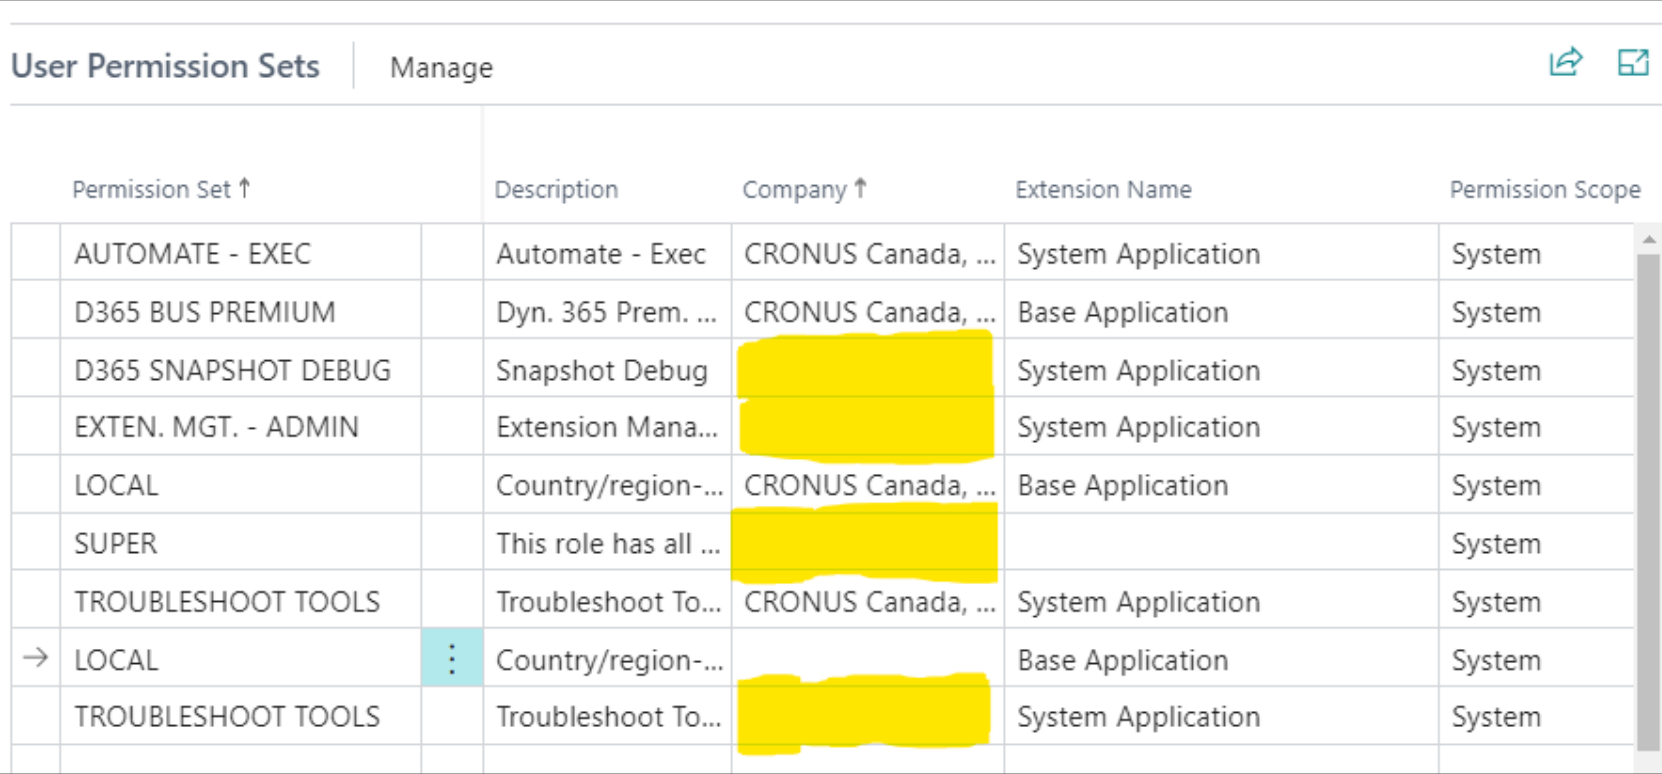Expand the part with the pop-out icon
This screenshot has width=1662, height=774.
point(1632,63)
